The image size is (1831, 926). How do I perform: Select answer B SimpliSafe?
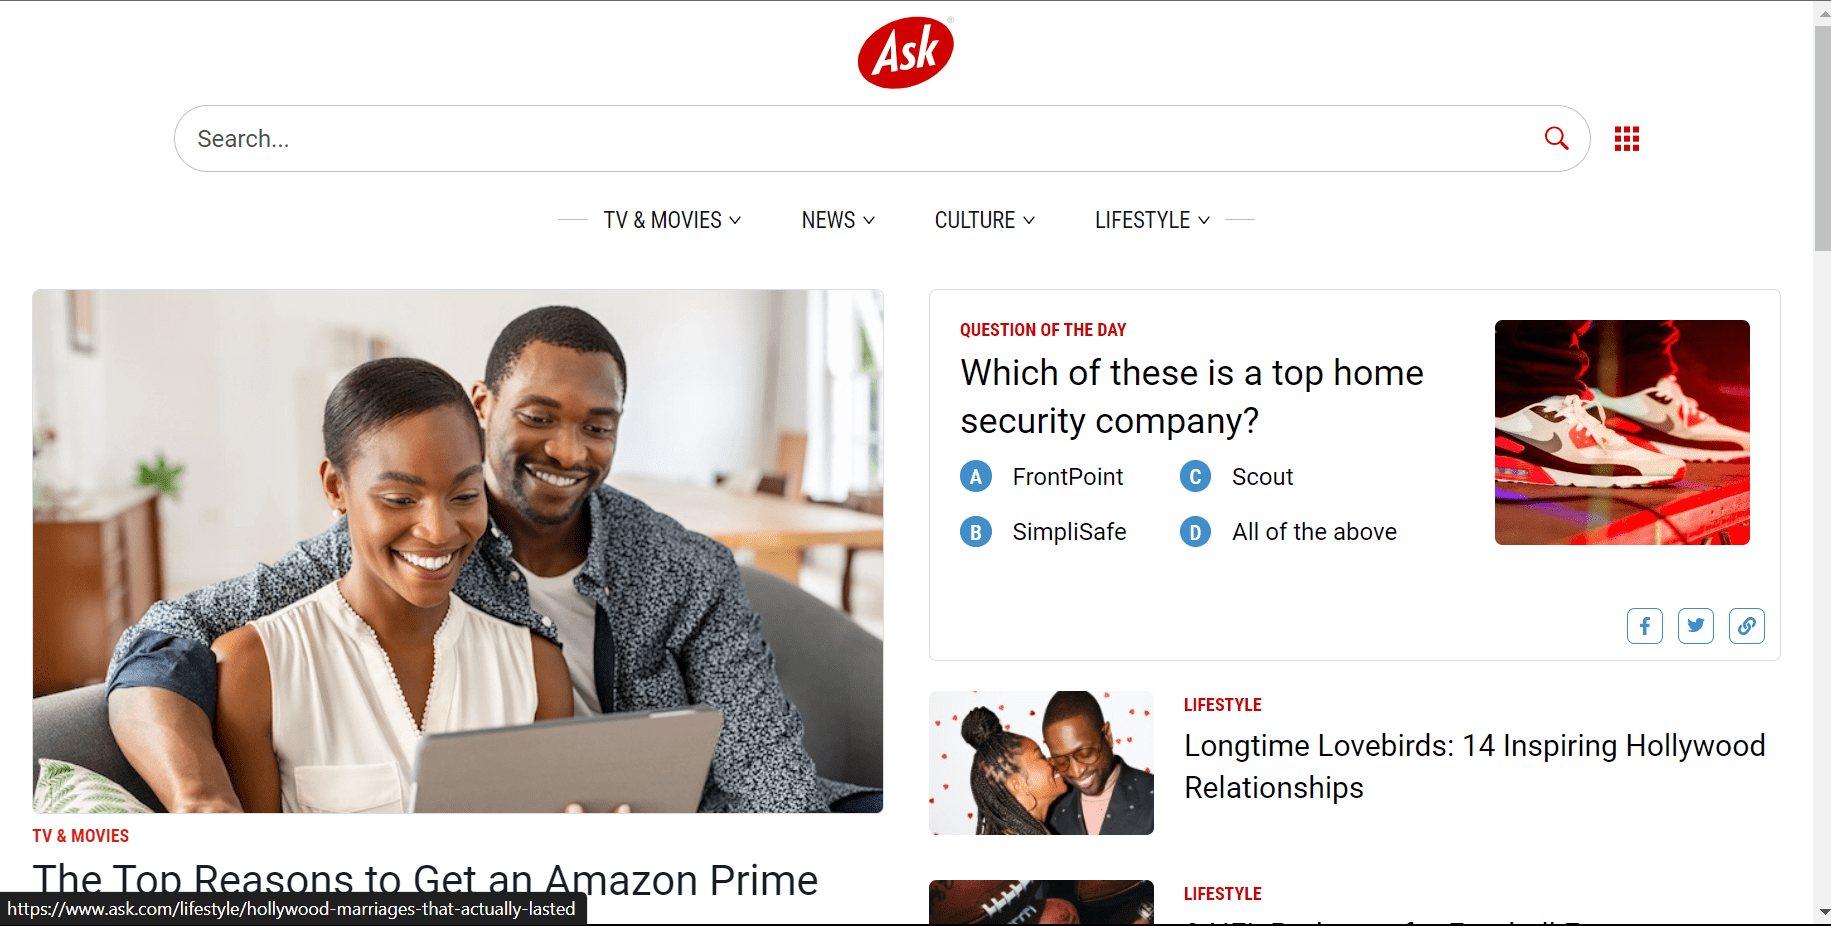tap(1043, 532)
